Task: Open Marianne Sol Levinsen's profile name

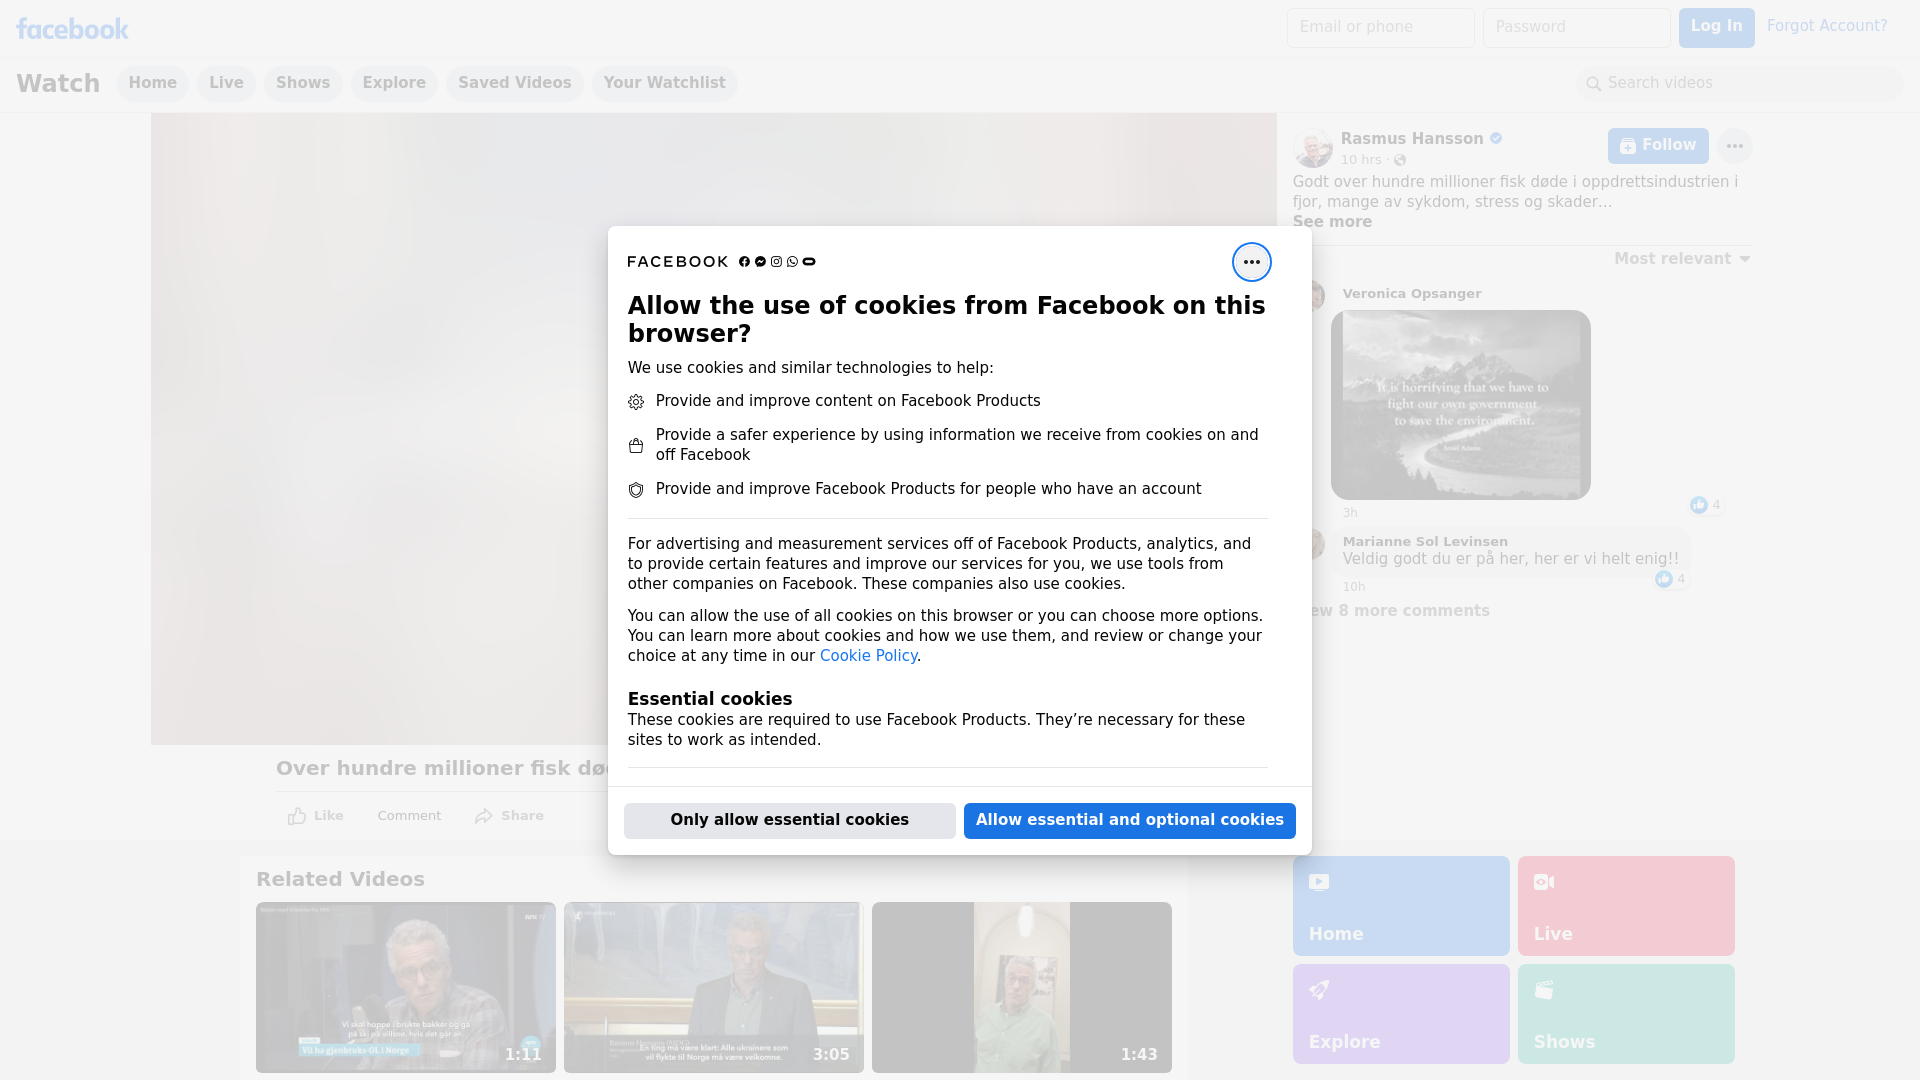Action: click(1424, 542)
